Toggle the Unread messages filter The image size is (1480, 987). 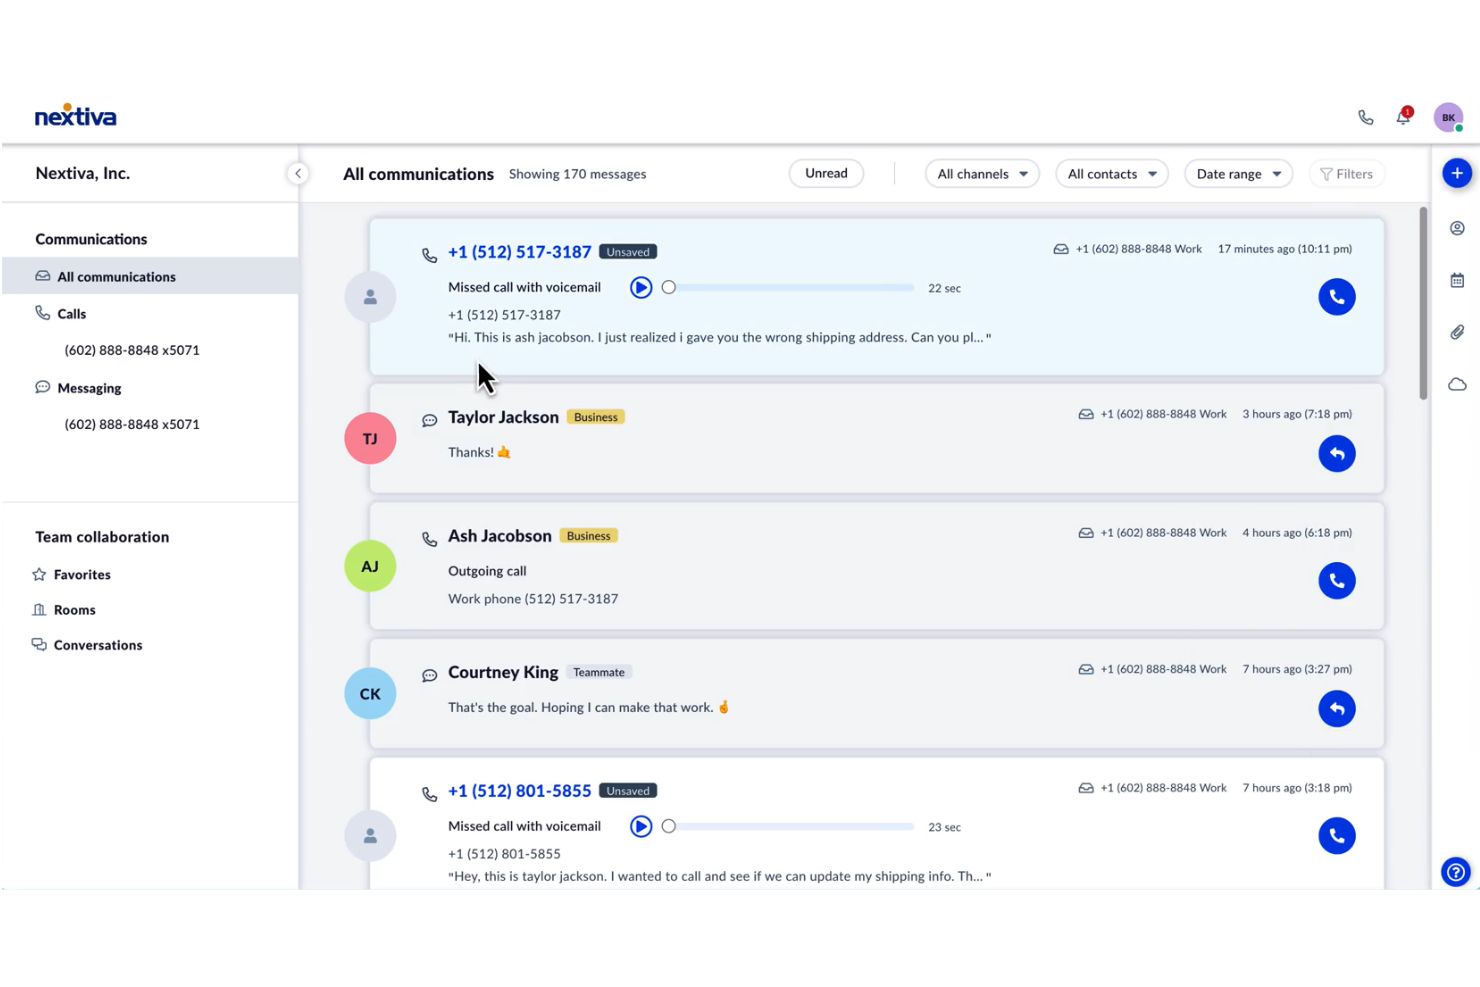point(826,173)
